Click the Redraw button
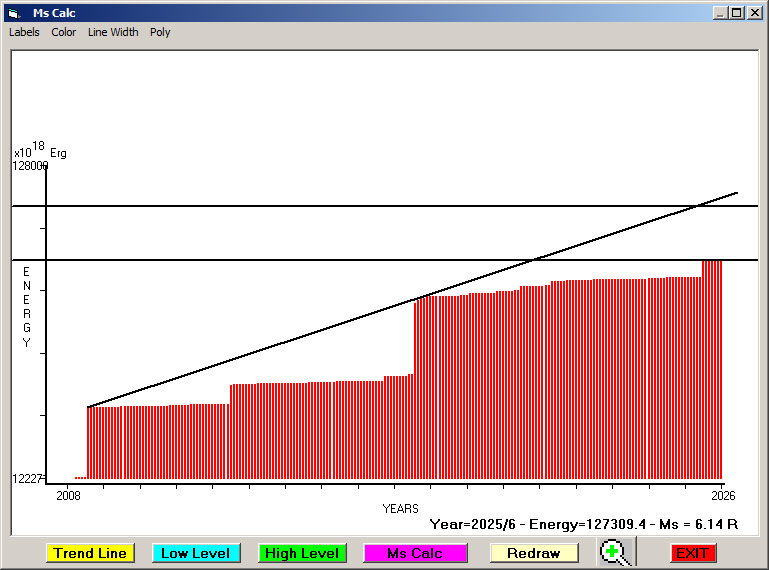The width and height of the screenshot is (769, 570). 534,553
